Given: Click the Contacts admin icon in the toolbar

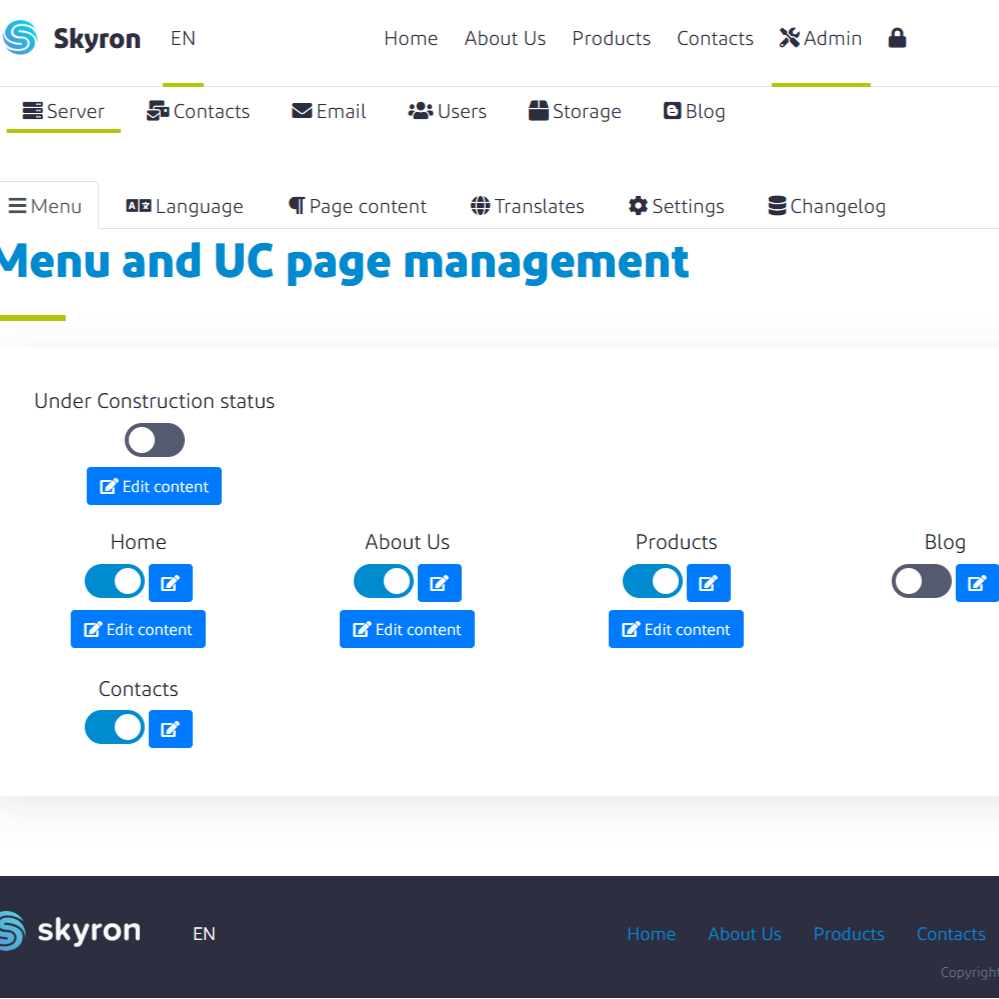Looking at the screenshot, I should tap(158, 111).
